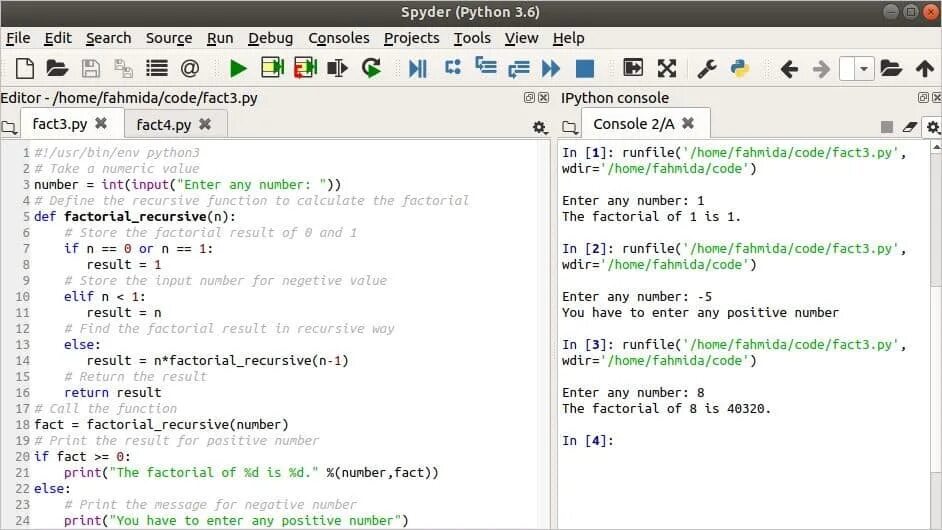This screenshot has width=942, height=530.
Task: Open the Consoles menu
Action: coord(339,38)
